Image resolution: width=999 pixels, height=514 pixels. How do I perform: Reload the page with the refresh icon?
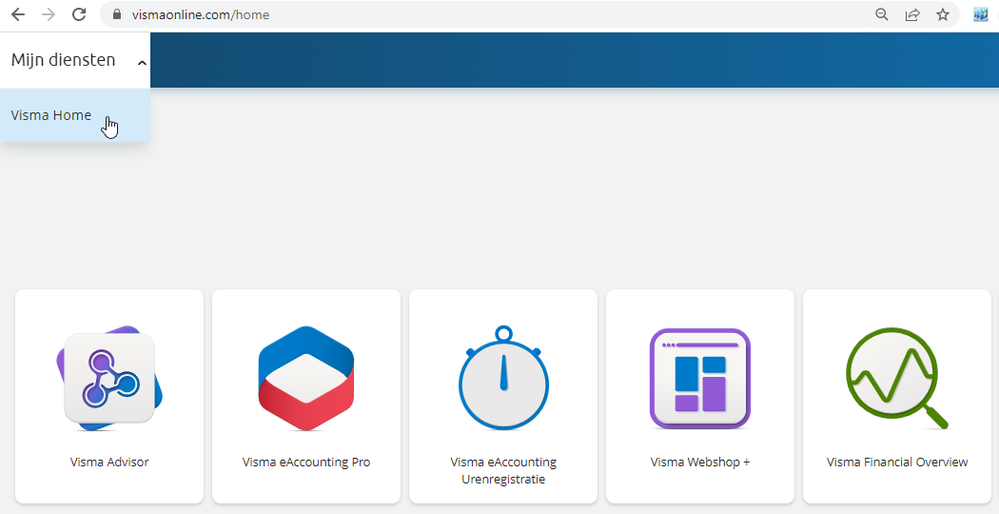pyautogui.click(x=79, y=15)
